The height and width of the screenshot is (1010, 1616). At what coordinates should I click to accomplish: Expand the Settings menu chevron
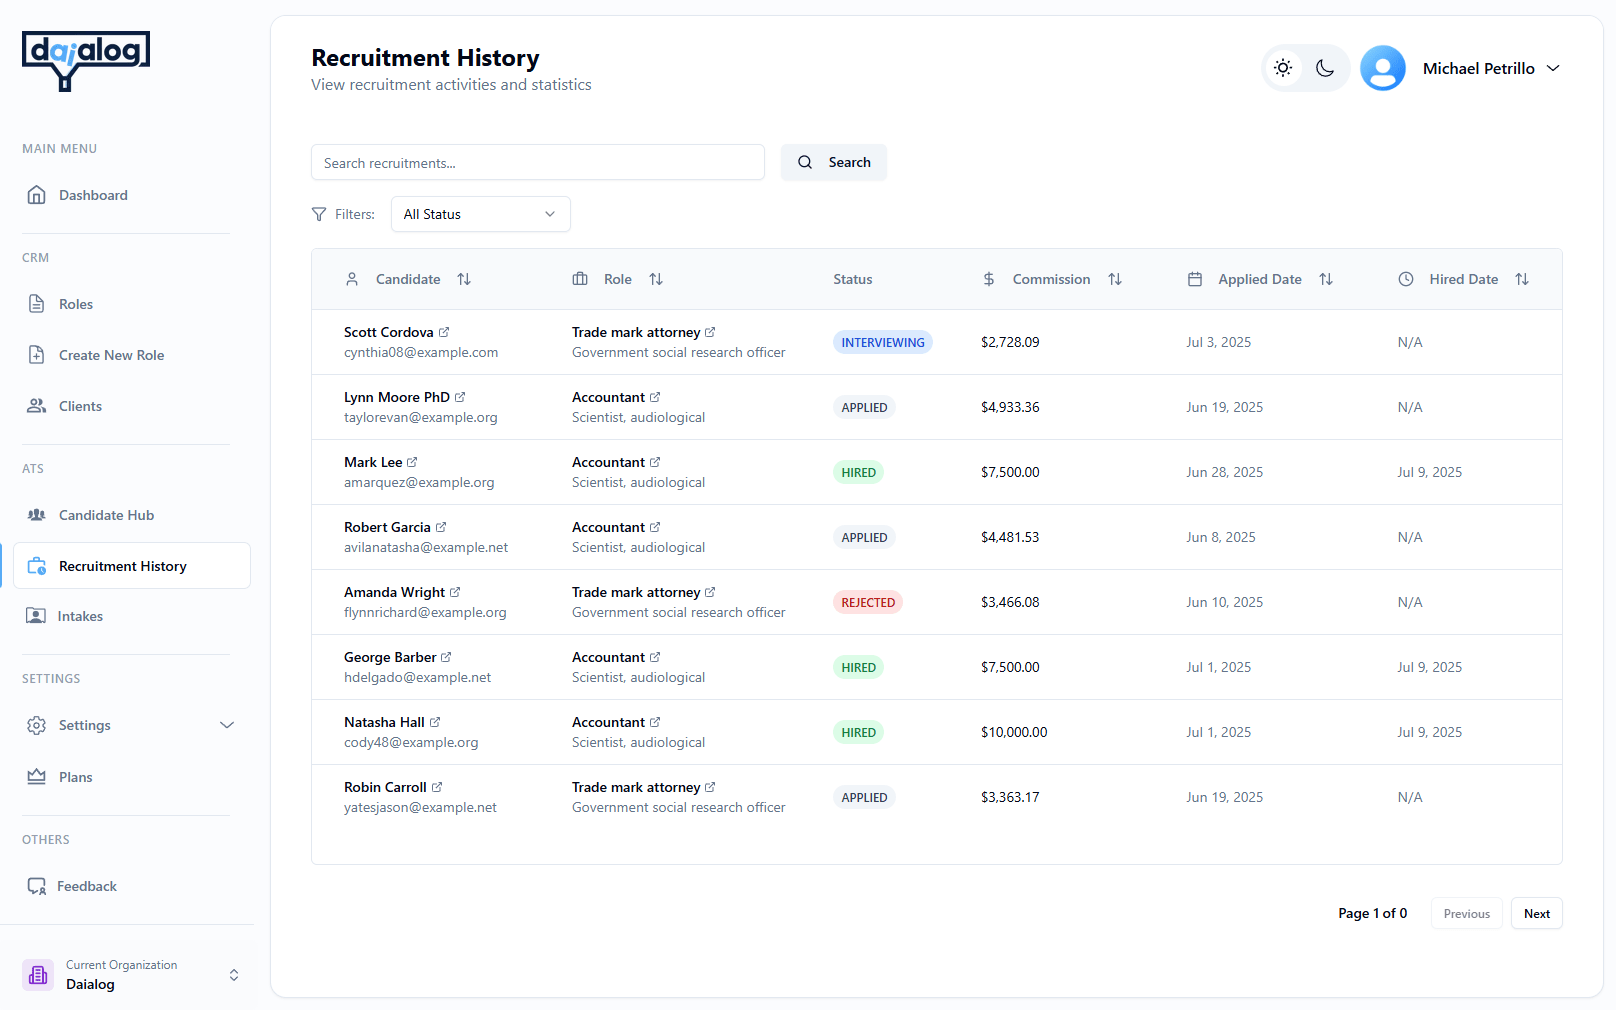(x=227, y=725)
